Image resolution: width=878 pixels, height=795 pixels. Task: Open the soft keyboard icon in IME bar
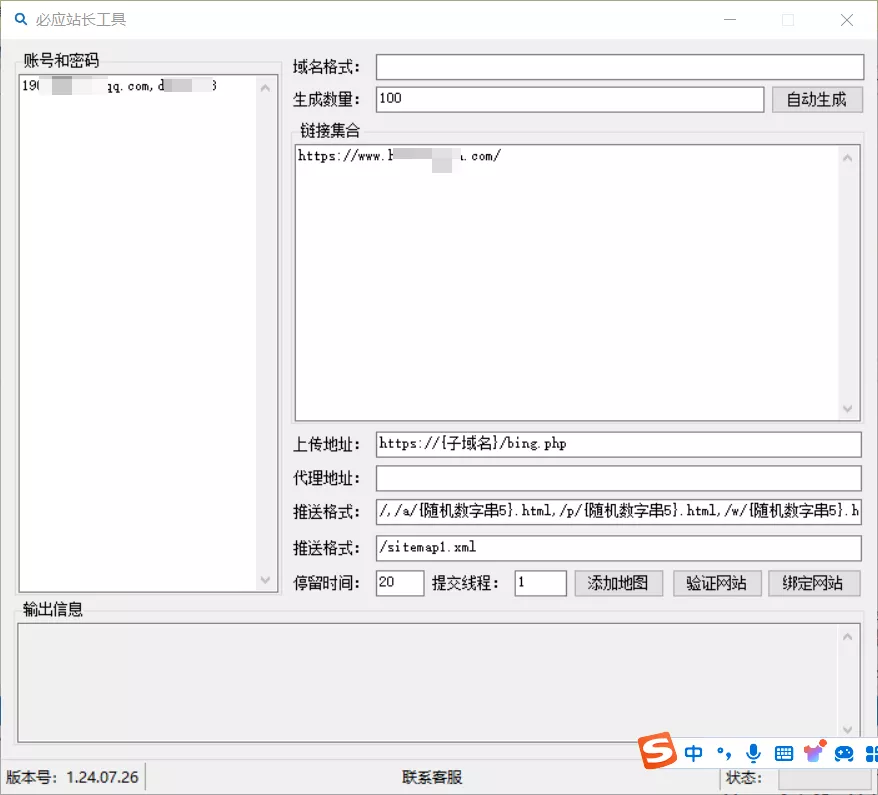783,754
